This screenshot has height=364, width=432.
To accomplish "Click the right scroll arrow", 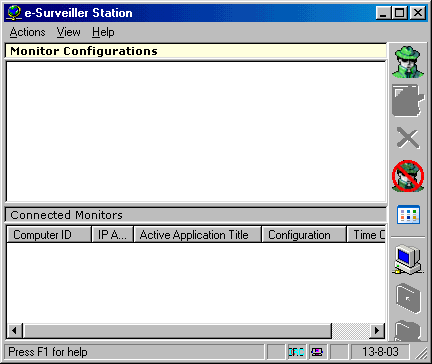I will 377,331.
